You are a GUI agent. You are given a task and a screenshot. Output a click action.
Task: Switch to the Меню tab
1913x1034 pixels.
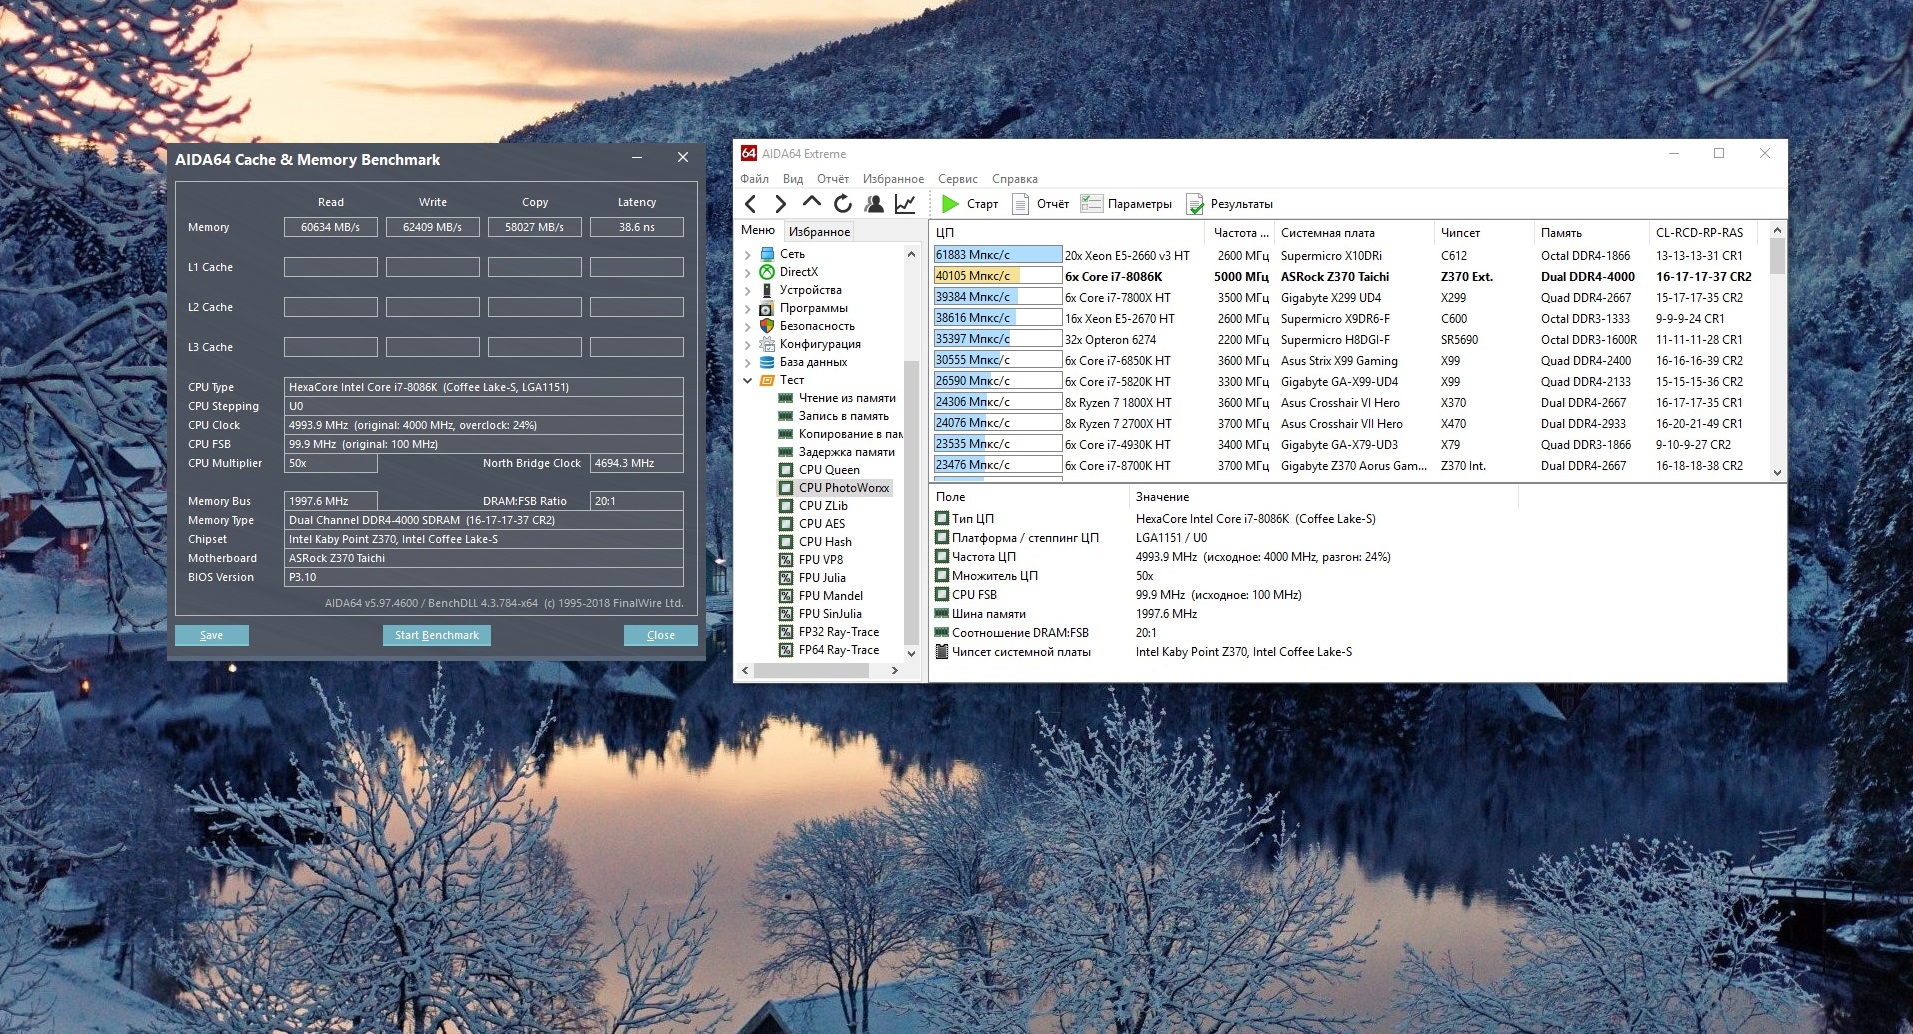(x=758, y=231)
